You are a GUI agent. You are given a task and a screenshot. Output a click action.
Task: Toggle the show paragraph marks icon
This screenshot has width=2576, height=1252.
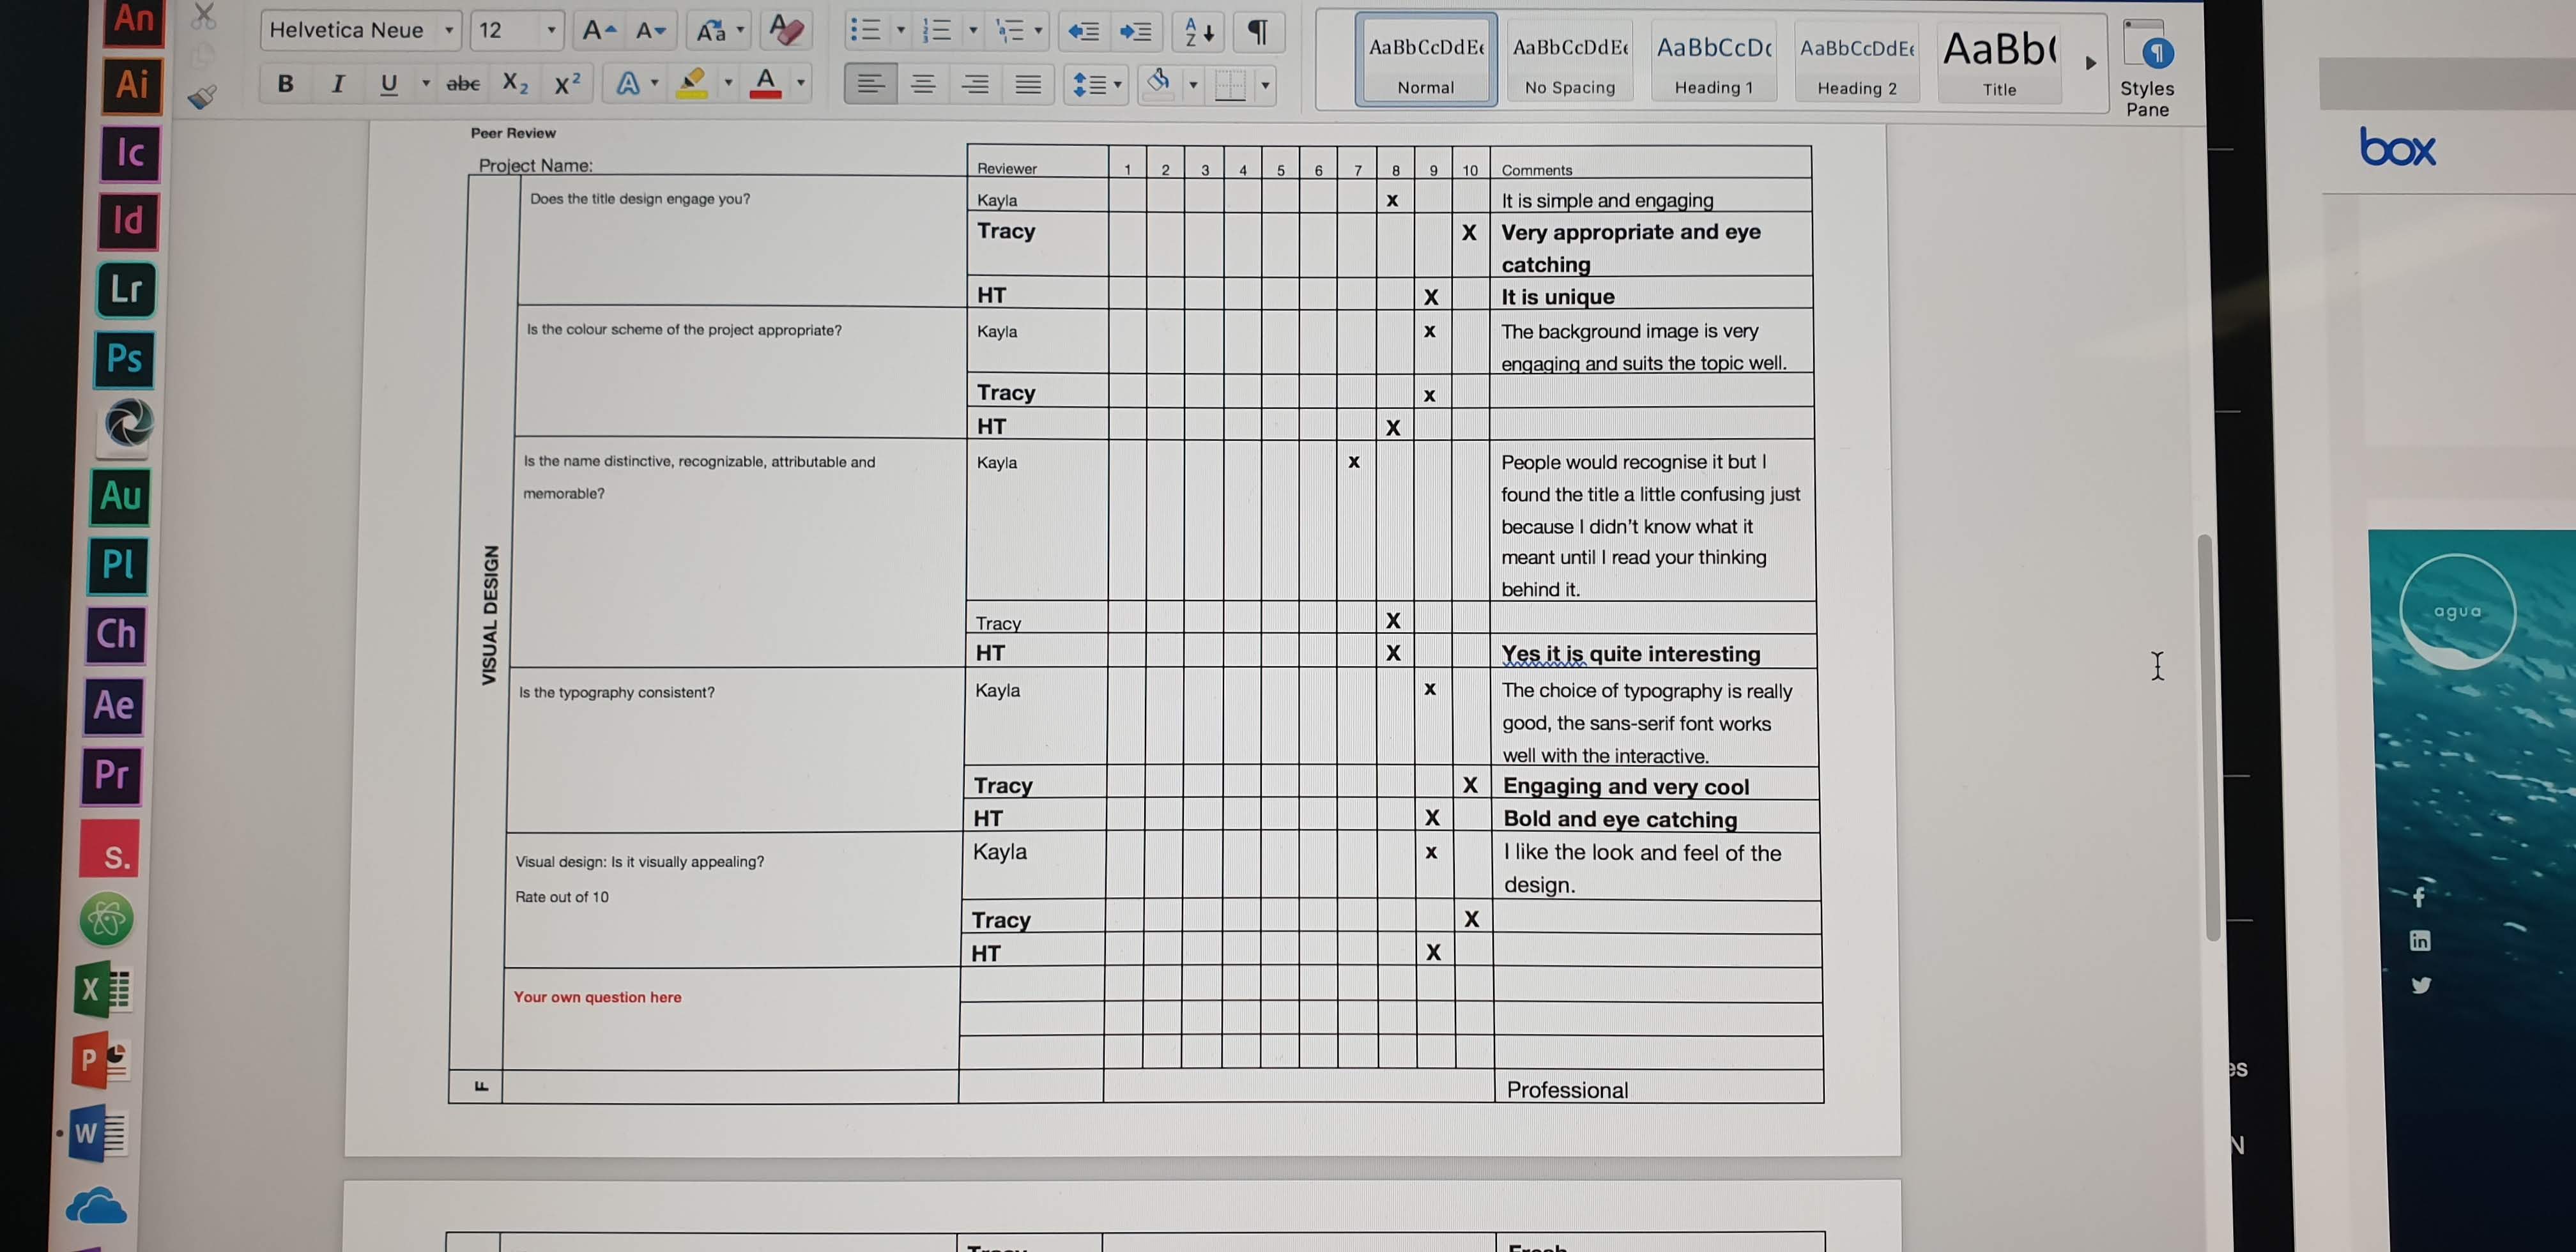[x=1258, y=32]
